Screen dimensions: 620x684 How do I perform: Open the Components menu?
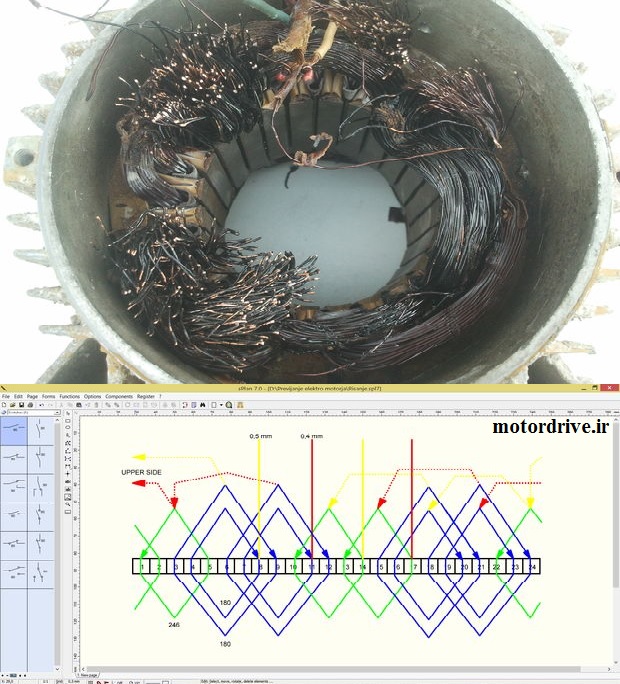pyautogui.click(x=119, y=397)
